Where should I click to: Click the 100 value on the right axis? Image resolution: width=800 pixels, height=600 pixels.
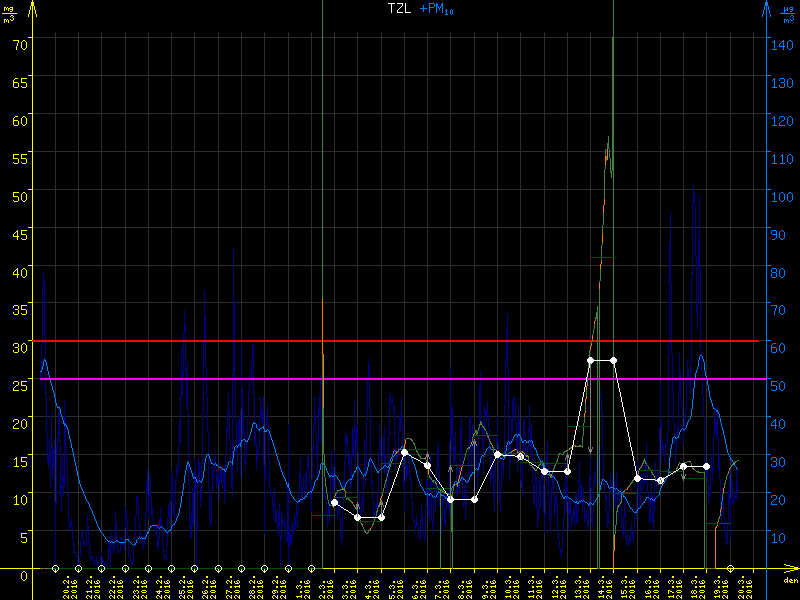point(781,195)
